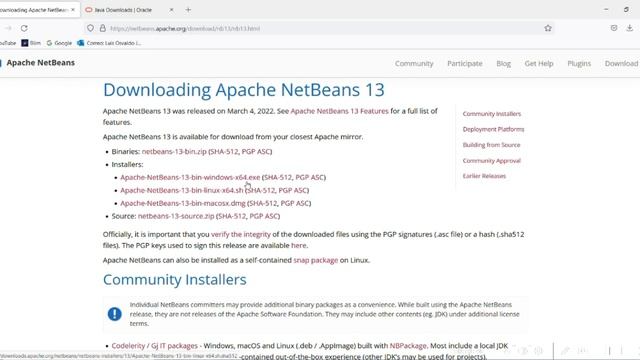
Task: Open the Plugins nav item
Action: pos(579,64)
